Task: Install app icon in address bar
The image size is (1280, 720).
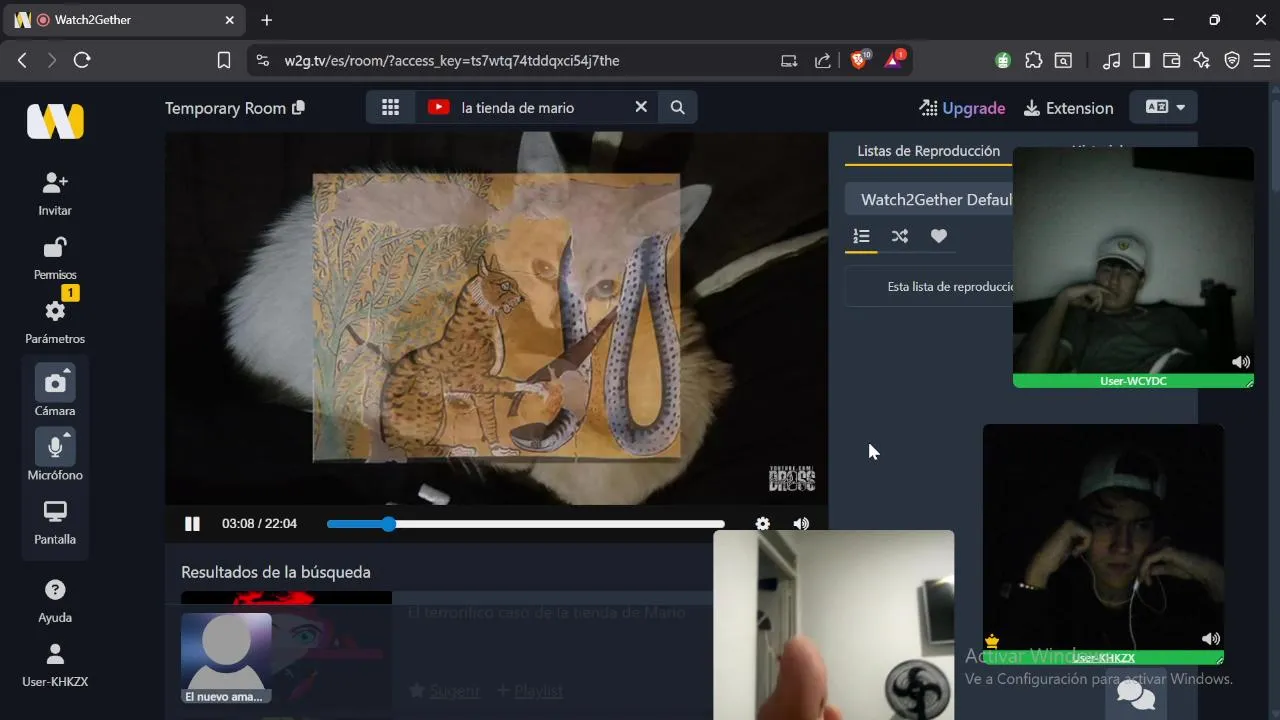Action: click(x=789, y=60)
